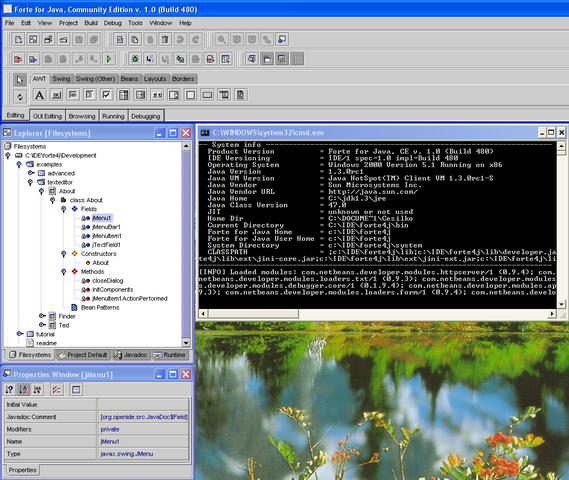Select the Bean Patterns node
The image size is (569, 480).
pyautogui.click(x=100, y=307)
